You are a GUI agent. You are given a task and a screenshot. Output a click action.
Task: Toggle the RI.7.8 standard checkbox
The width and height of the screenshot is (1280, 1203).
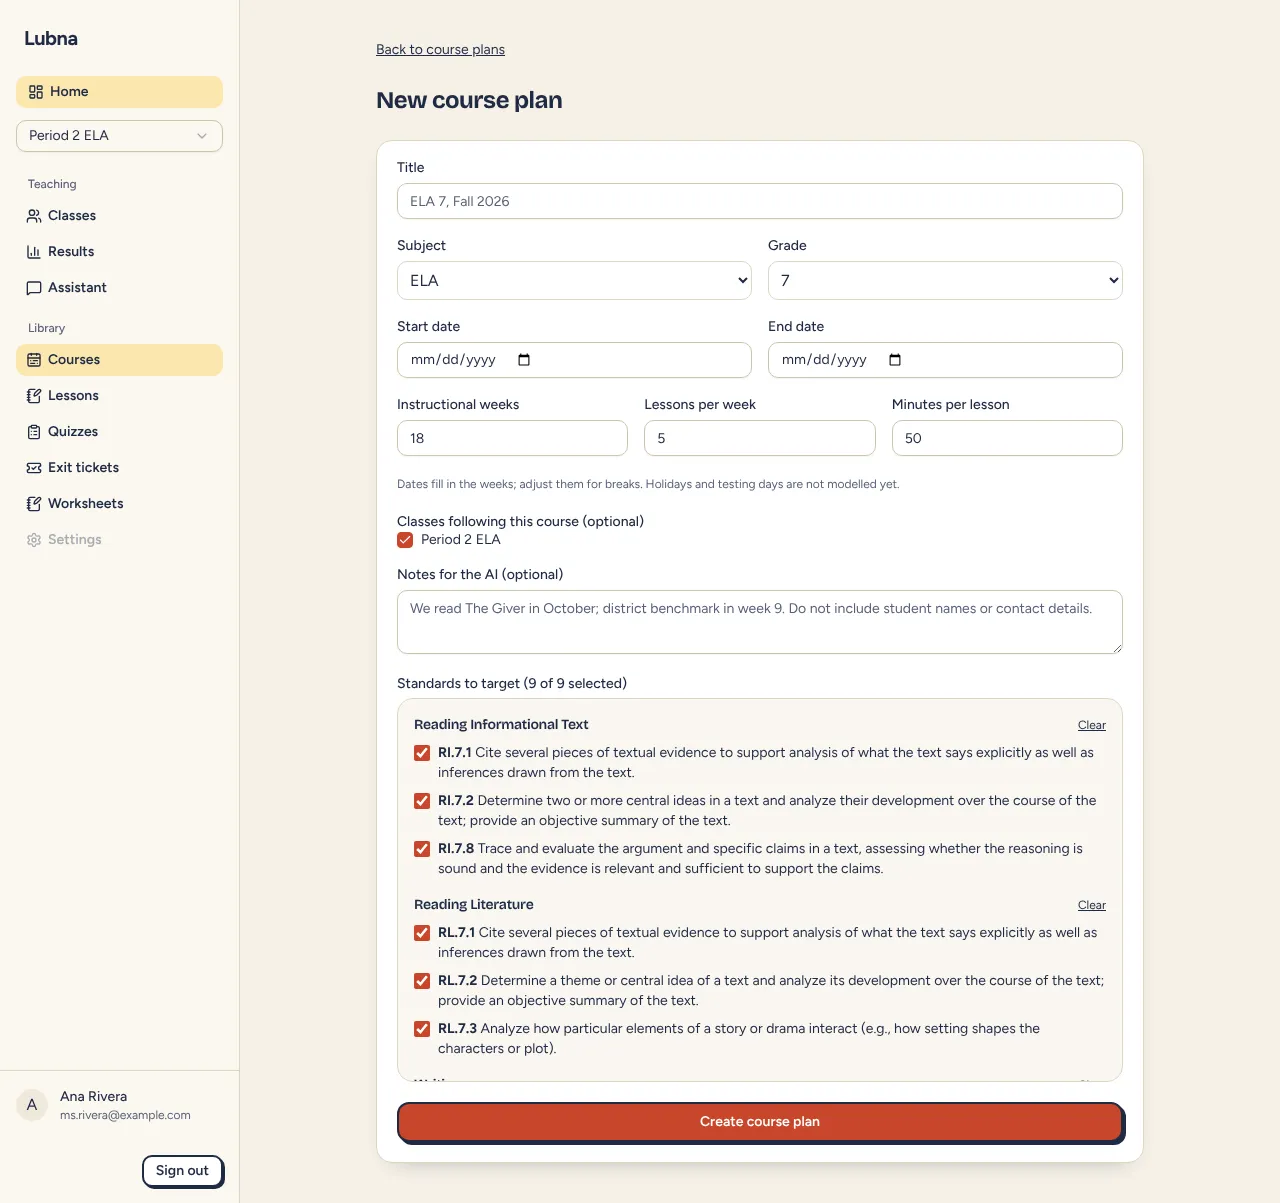pos(422,849)
